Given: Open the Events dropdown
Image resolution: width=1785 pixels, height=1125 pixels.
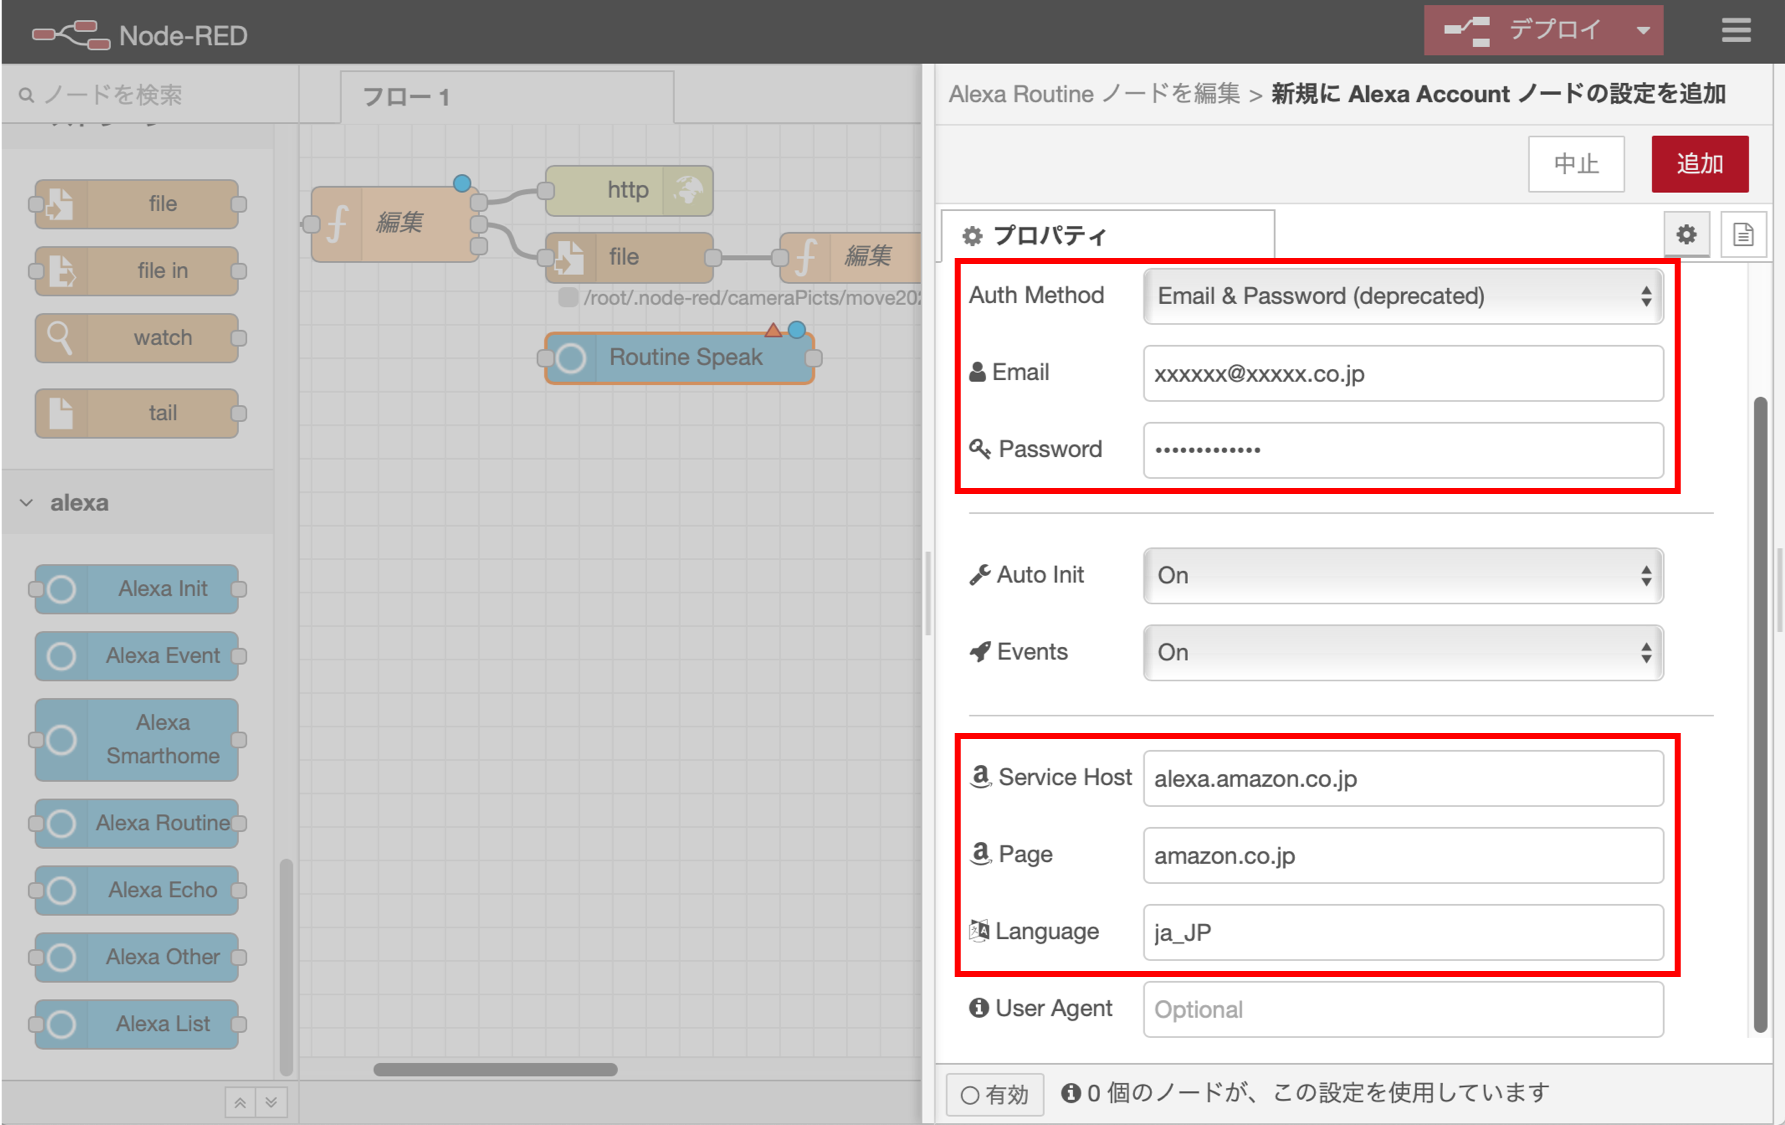Looking at the screenshot, I should tap(1403, 653).
